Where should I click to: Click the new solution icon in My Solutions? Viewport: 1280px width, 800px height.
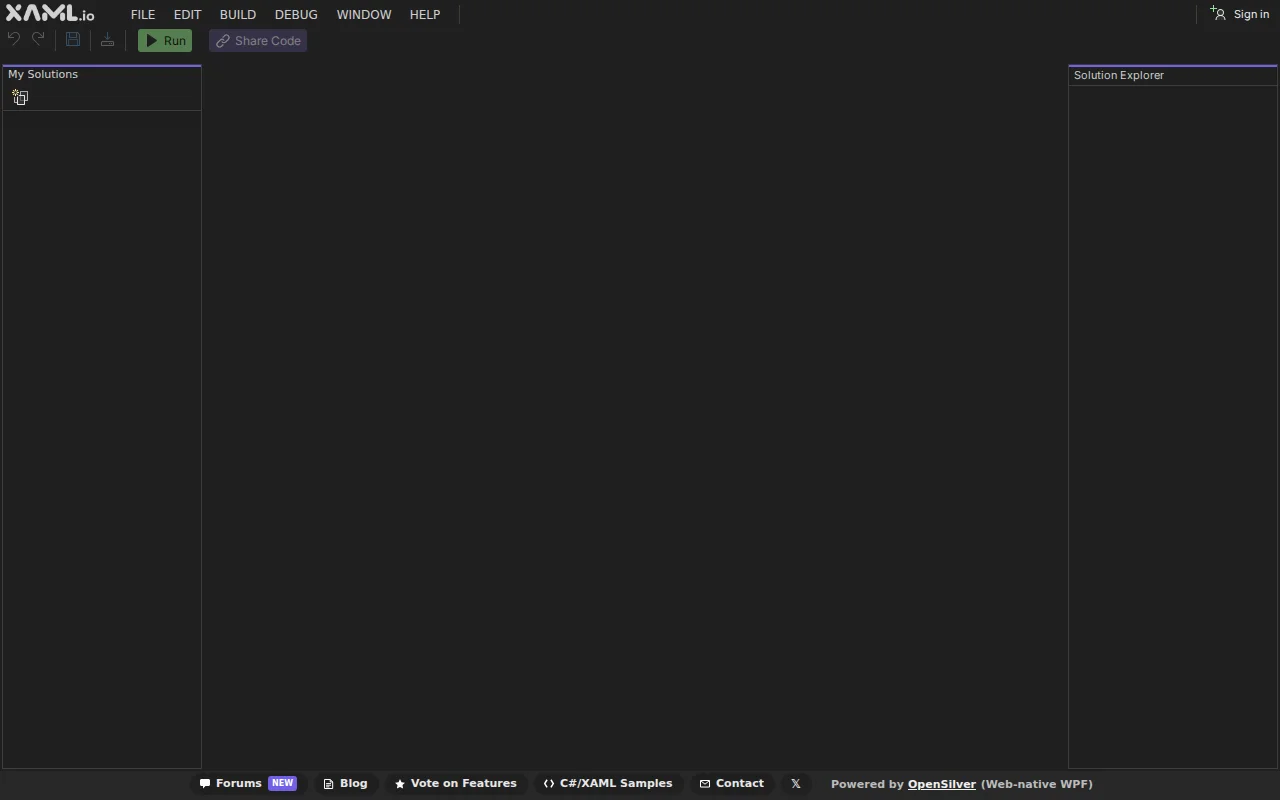pyautogui.click(x=20, y=97)
